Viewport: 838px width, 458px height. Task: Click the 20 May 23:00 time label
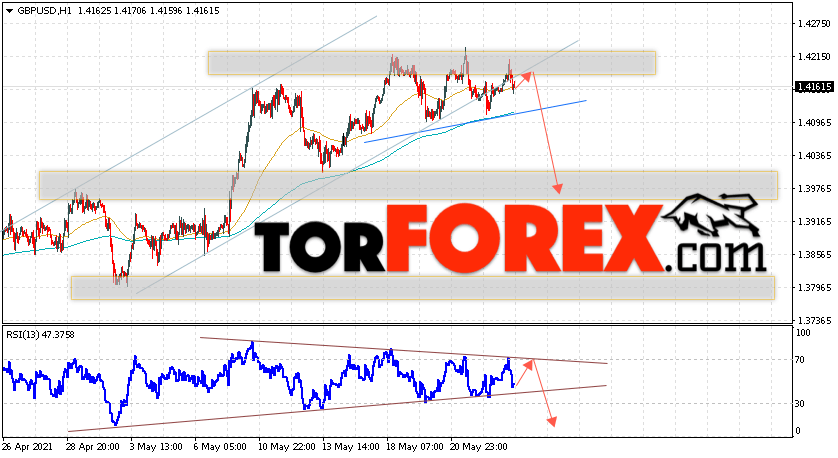click(x=477, y=447)
